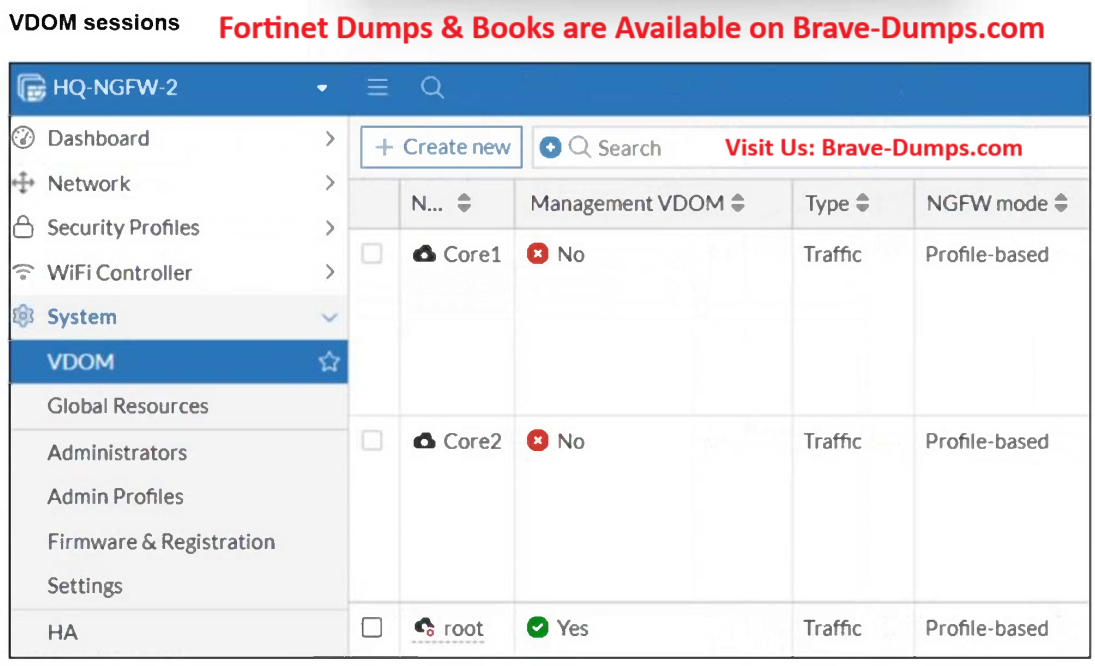This screenshot has height=666, width=1095.
Task: Expand the Dashboard menu section
Action: coord(329,139)
